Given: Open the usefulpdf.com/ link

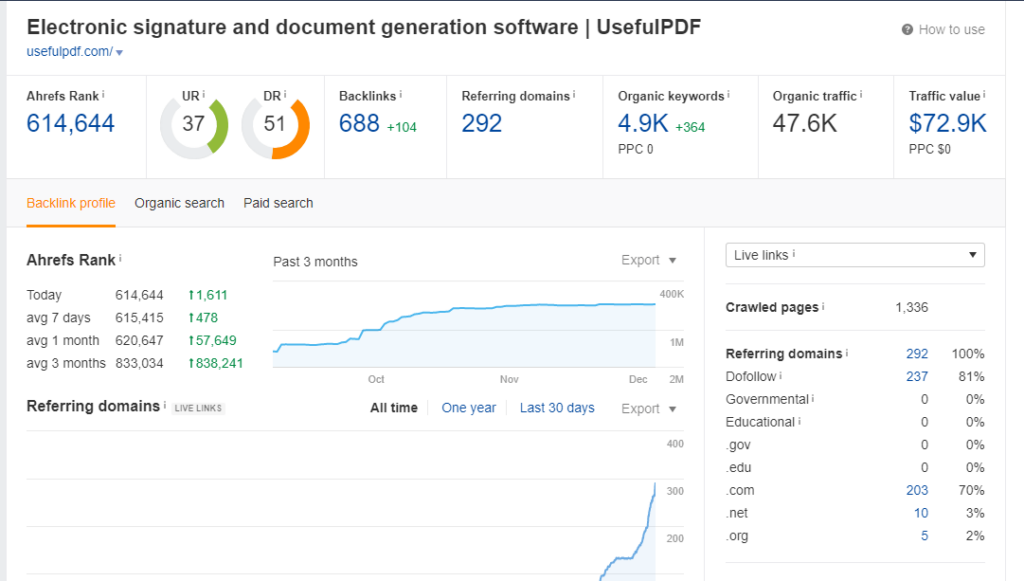Looking at the screenshot, I should (x=69, y=51).
